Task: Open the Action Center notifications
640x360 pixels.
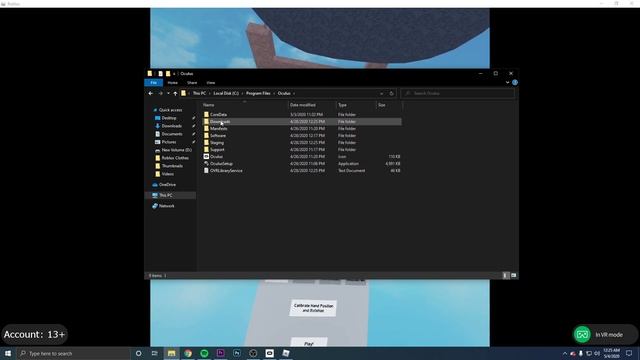Action: pyautogui.click(x=629, y=353)
